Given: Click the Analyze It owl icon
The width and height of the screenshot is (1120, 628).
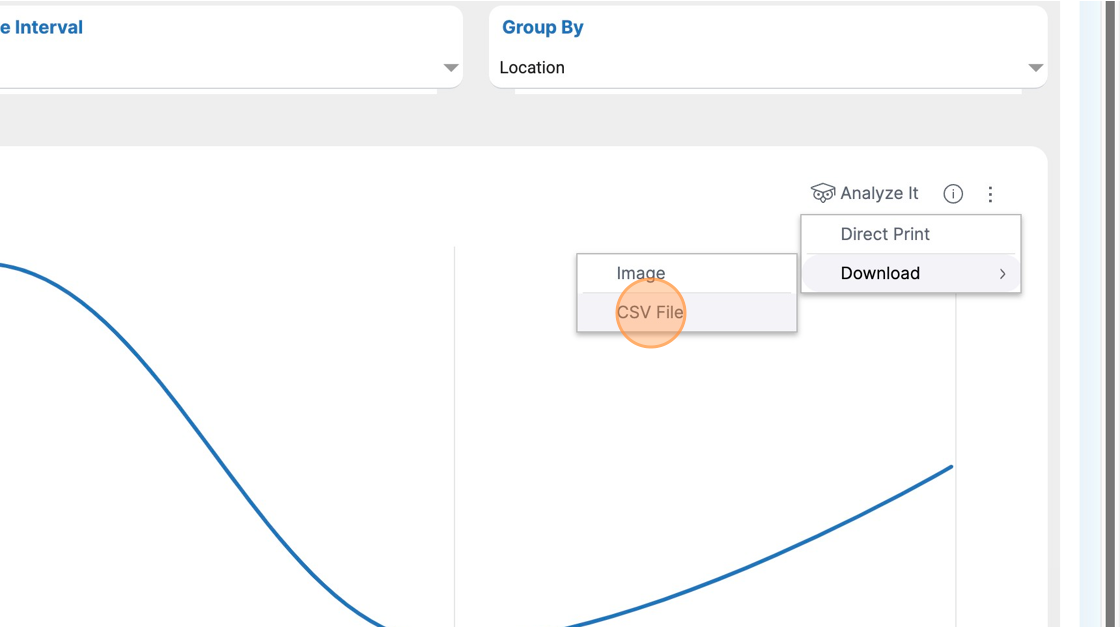Looking at the screenshot, I should pos(823,193).
